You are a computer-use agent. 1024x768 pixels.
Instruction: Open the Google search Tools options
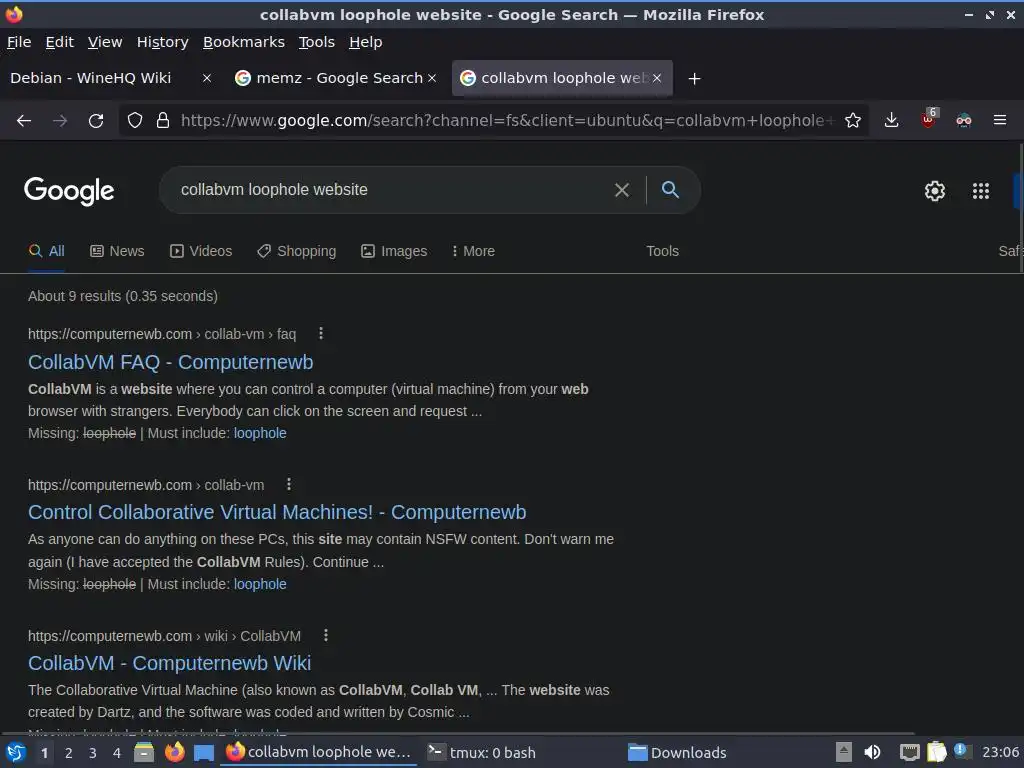(662, 251)
